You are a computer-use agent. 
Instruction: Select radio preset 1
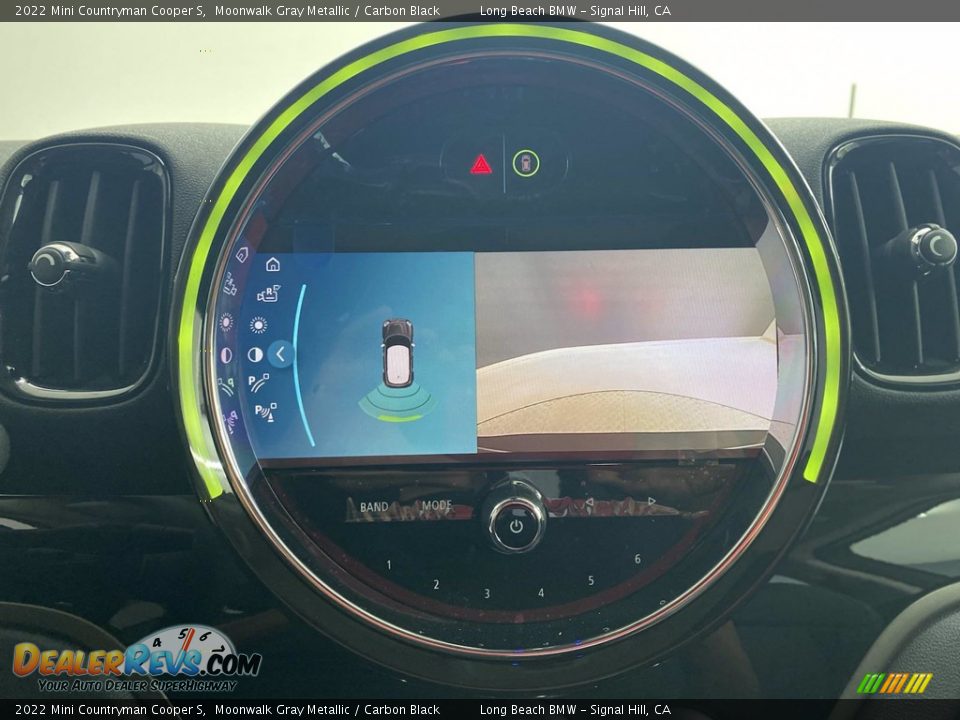point(389,565)
